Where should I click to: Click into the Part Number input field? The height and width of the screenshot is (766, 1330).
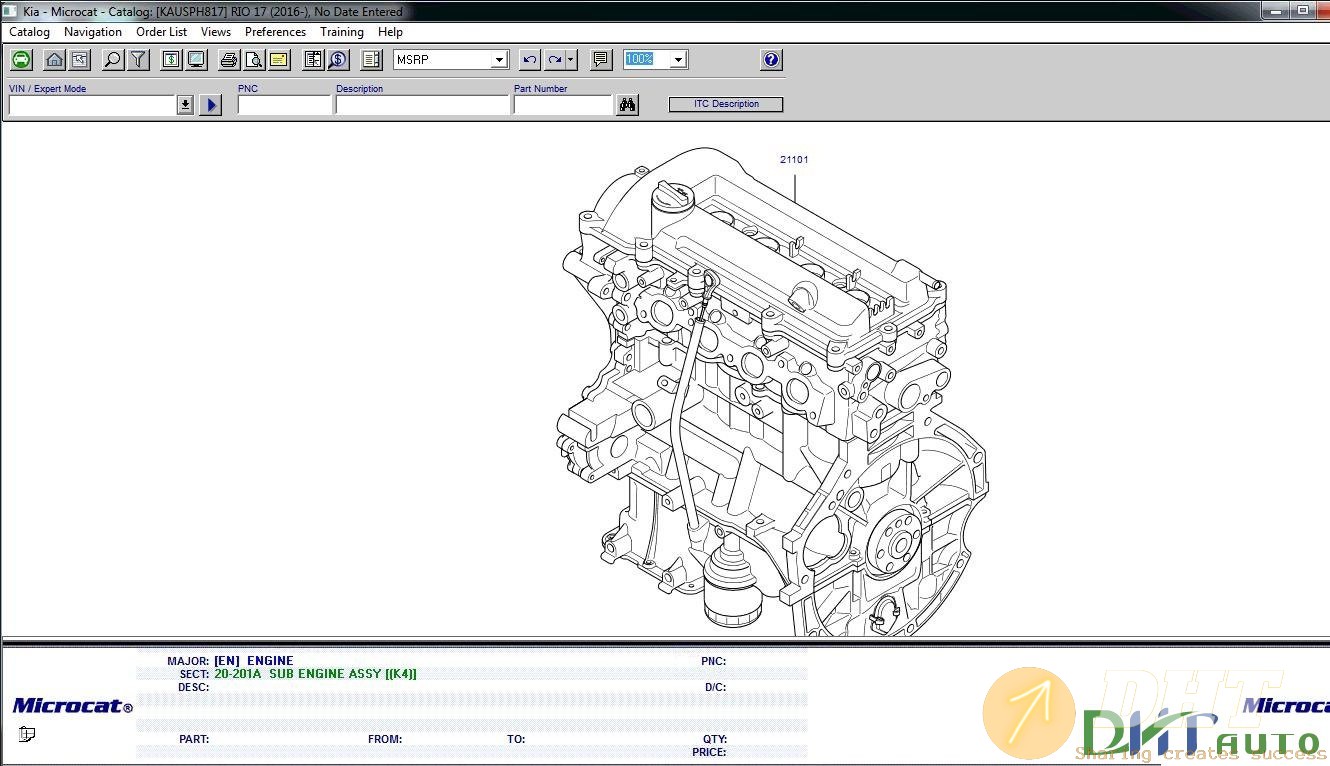(x=563, y=105)
